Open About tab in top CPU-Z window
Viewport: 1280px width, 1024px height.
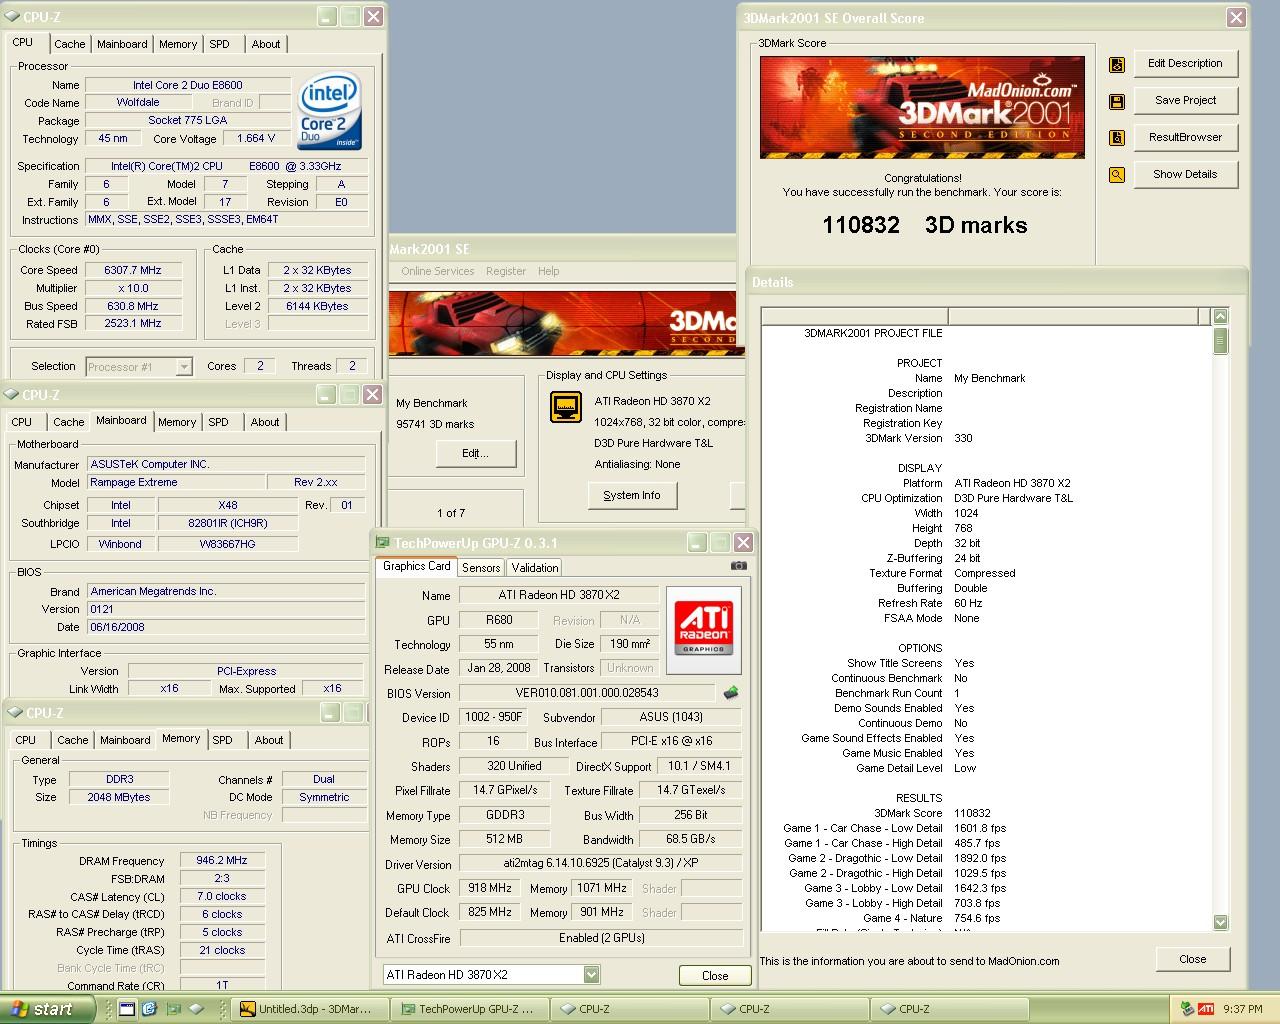(266, 44)
